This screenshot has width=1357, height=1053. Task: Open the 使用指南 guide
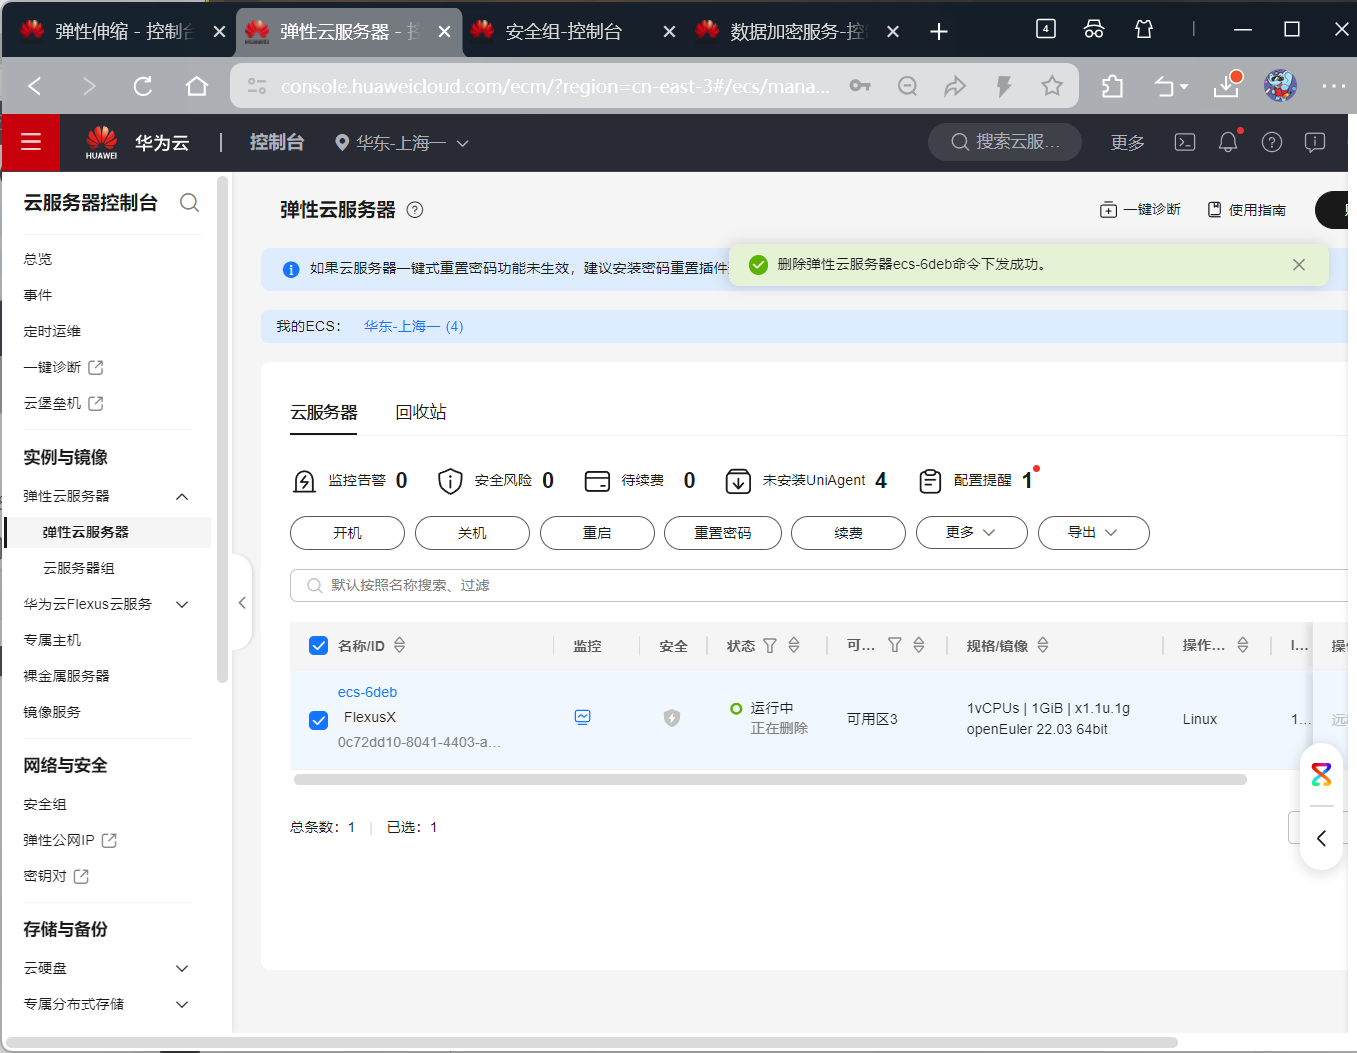point(1246,210)
